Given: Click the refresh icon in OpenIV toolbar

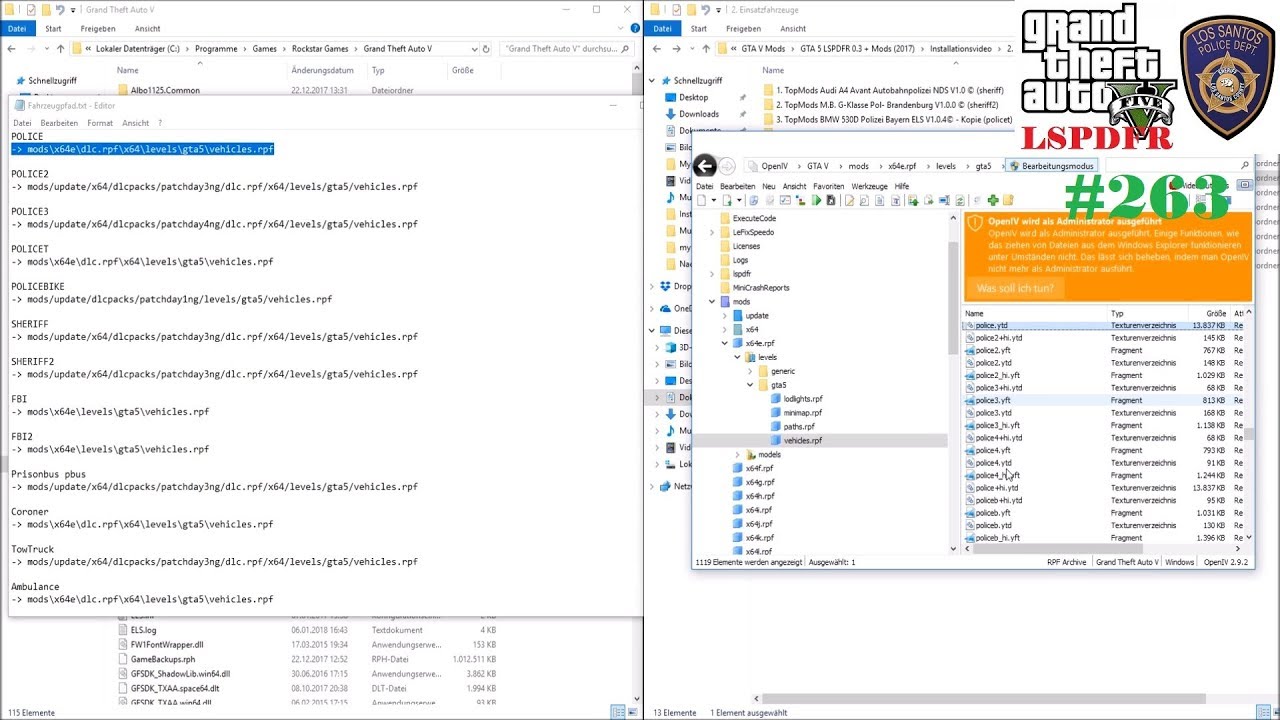Looking at the screenshot, I should click(960, 200).
